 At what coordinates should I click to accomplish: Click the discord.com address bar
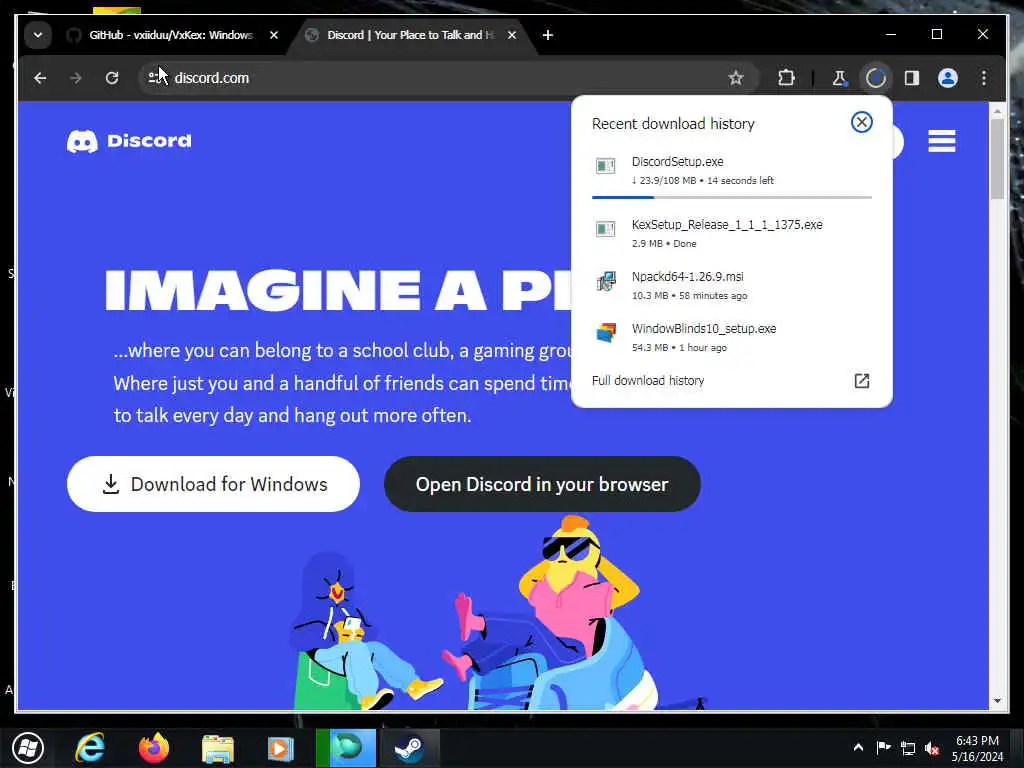(x=449, y=78)
